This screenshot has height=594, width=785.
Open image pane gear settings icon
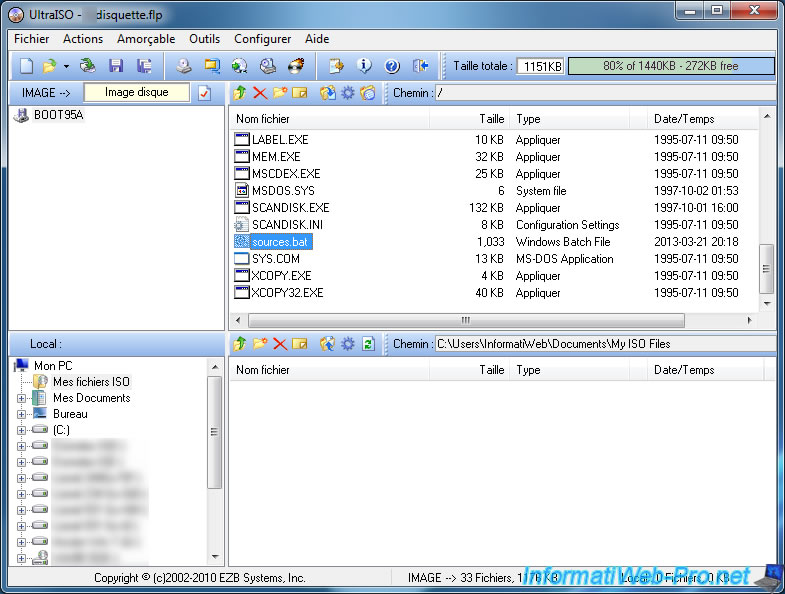pyautogui.click(x=347, y=93)
